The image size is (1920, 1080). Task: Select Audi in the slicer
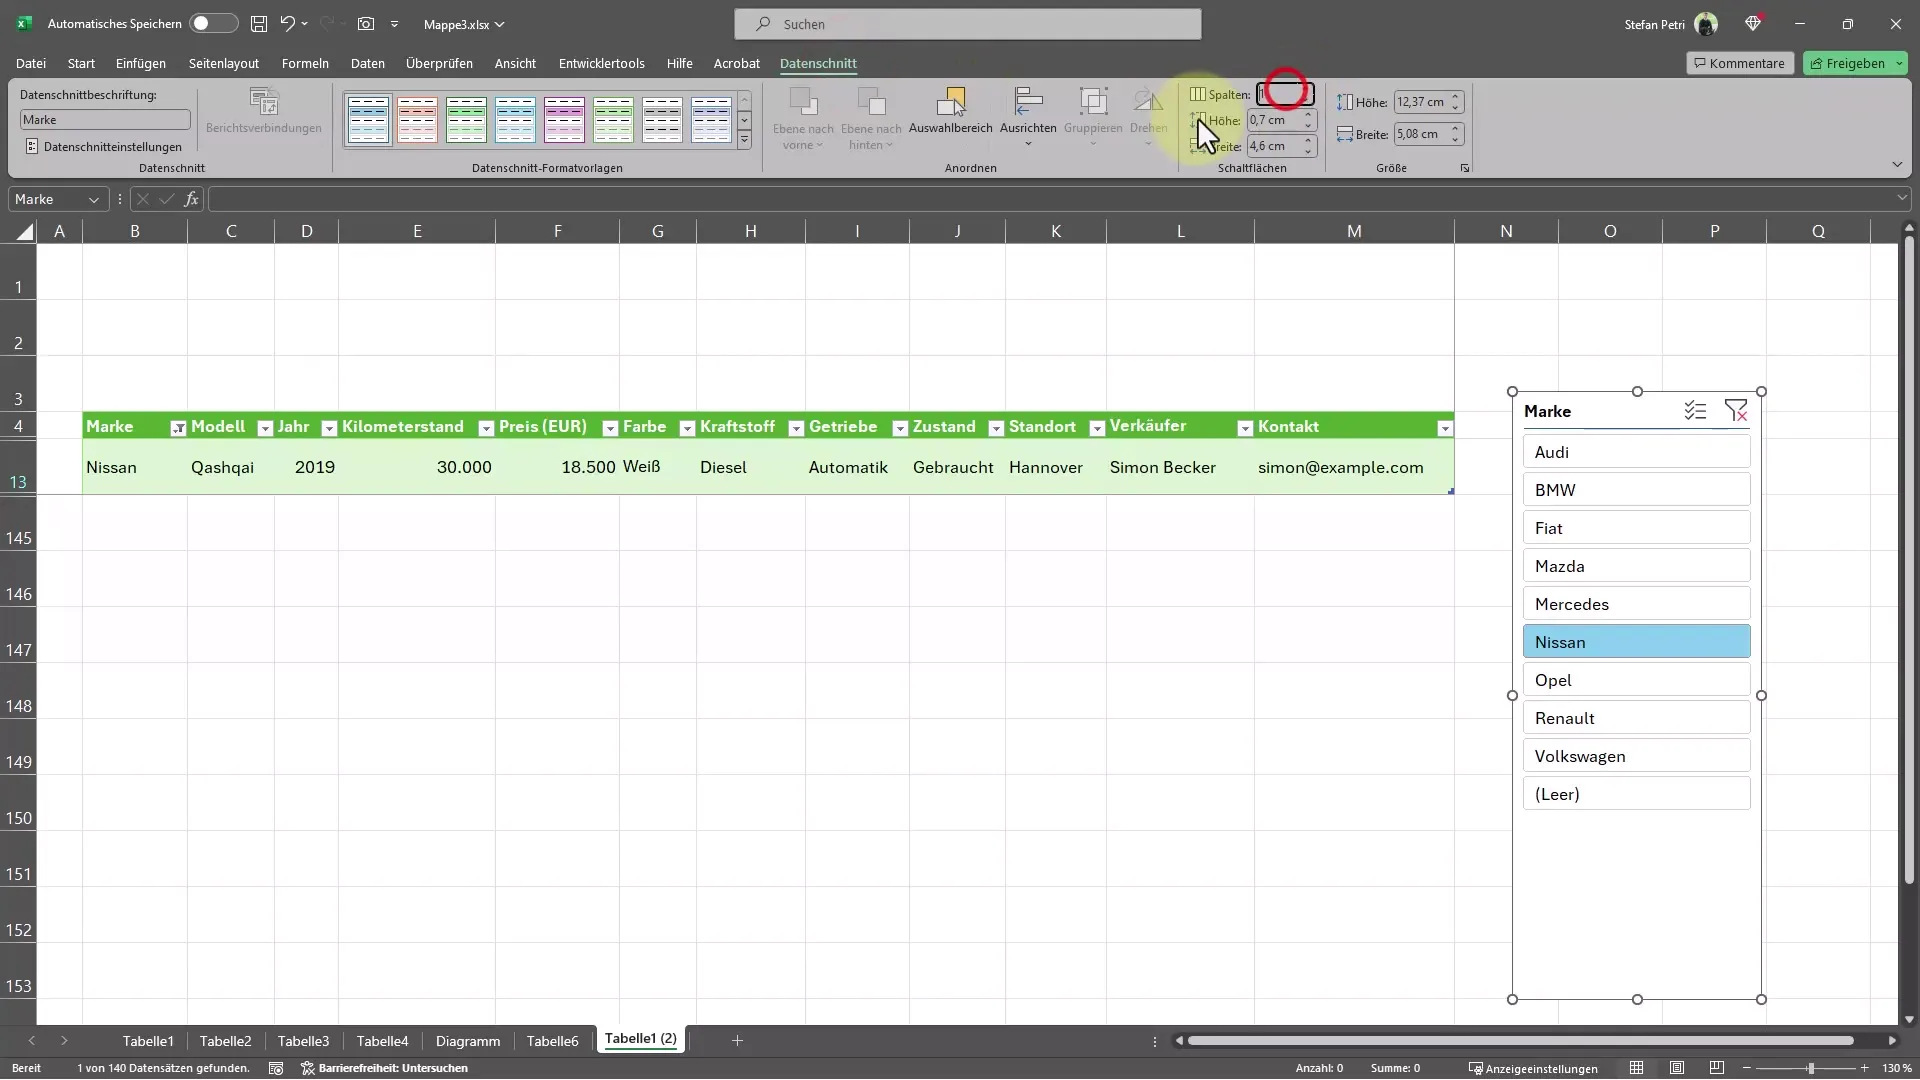(x=1637, y=452)
